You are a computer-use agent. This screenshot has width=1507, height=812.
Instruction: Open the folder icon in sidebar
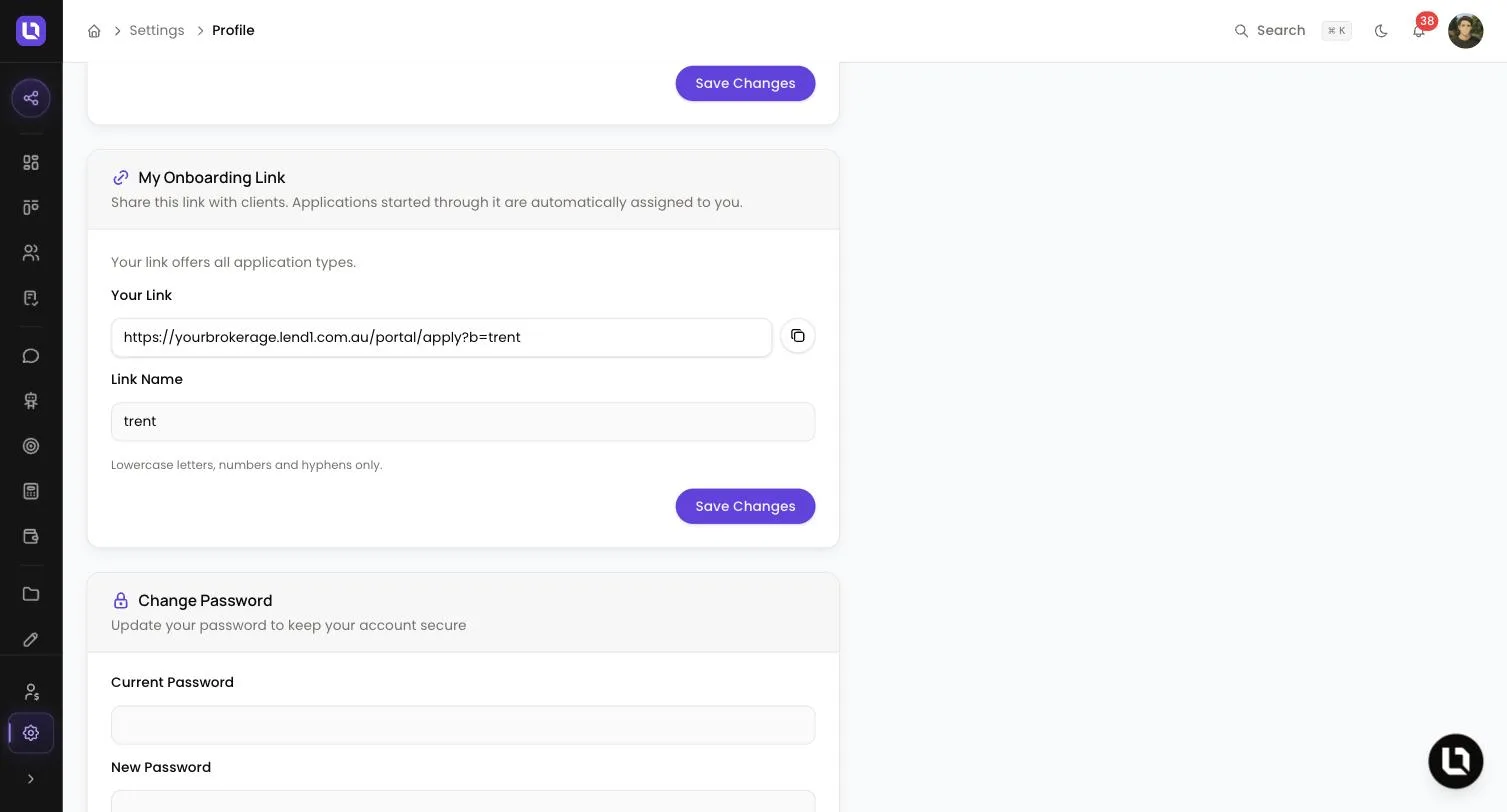(x=31, y=594)
